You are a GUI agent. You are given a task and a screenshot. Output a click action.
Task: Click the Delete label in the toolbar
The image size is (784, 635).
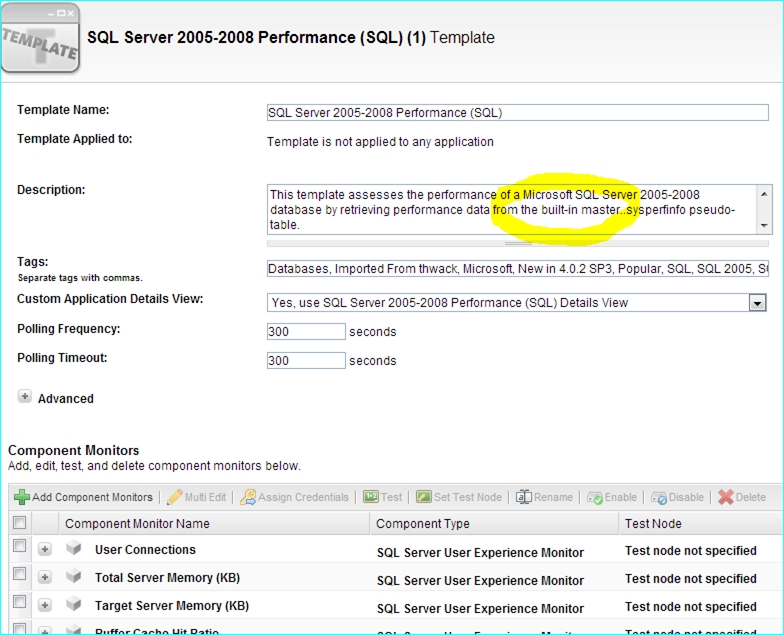751,497
